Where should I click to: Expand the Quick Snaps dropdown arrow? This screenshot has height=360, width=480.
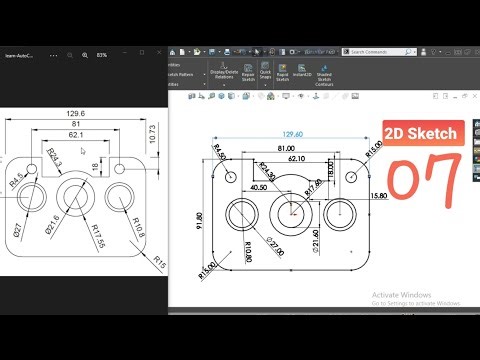265,85
